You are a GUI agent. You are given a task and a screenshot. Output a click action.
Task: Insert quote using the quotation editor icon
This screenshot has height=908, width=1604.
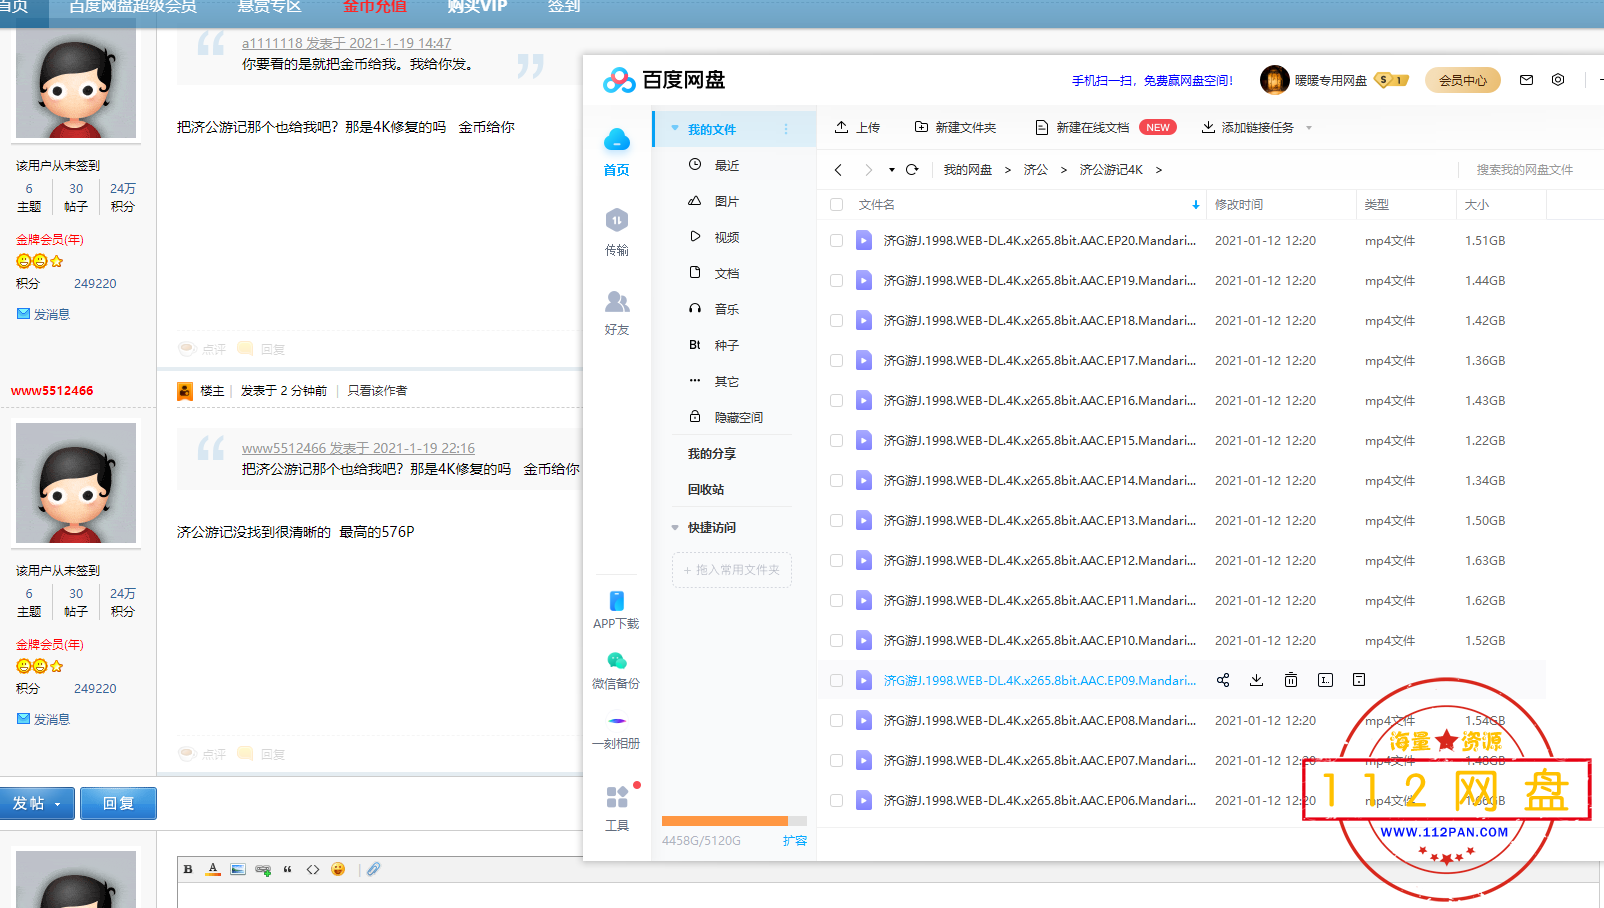tap(288, 869)
